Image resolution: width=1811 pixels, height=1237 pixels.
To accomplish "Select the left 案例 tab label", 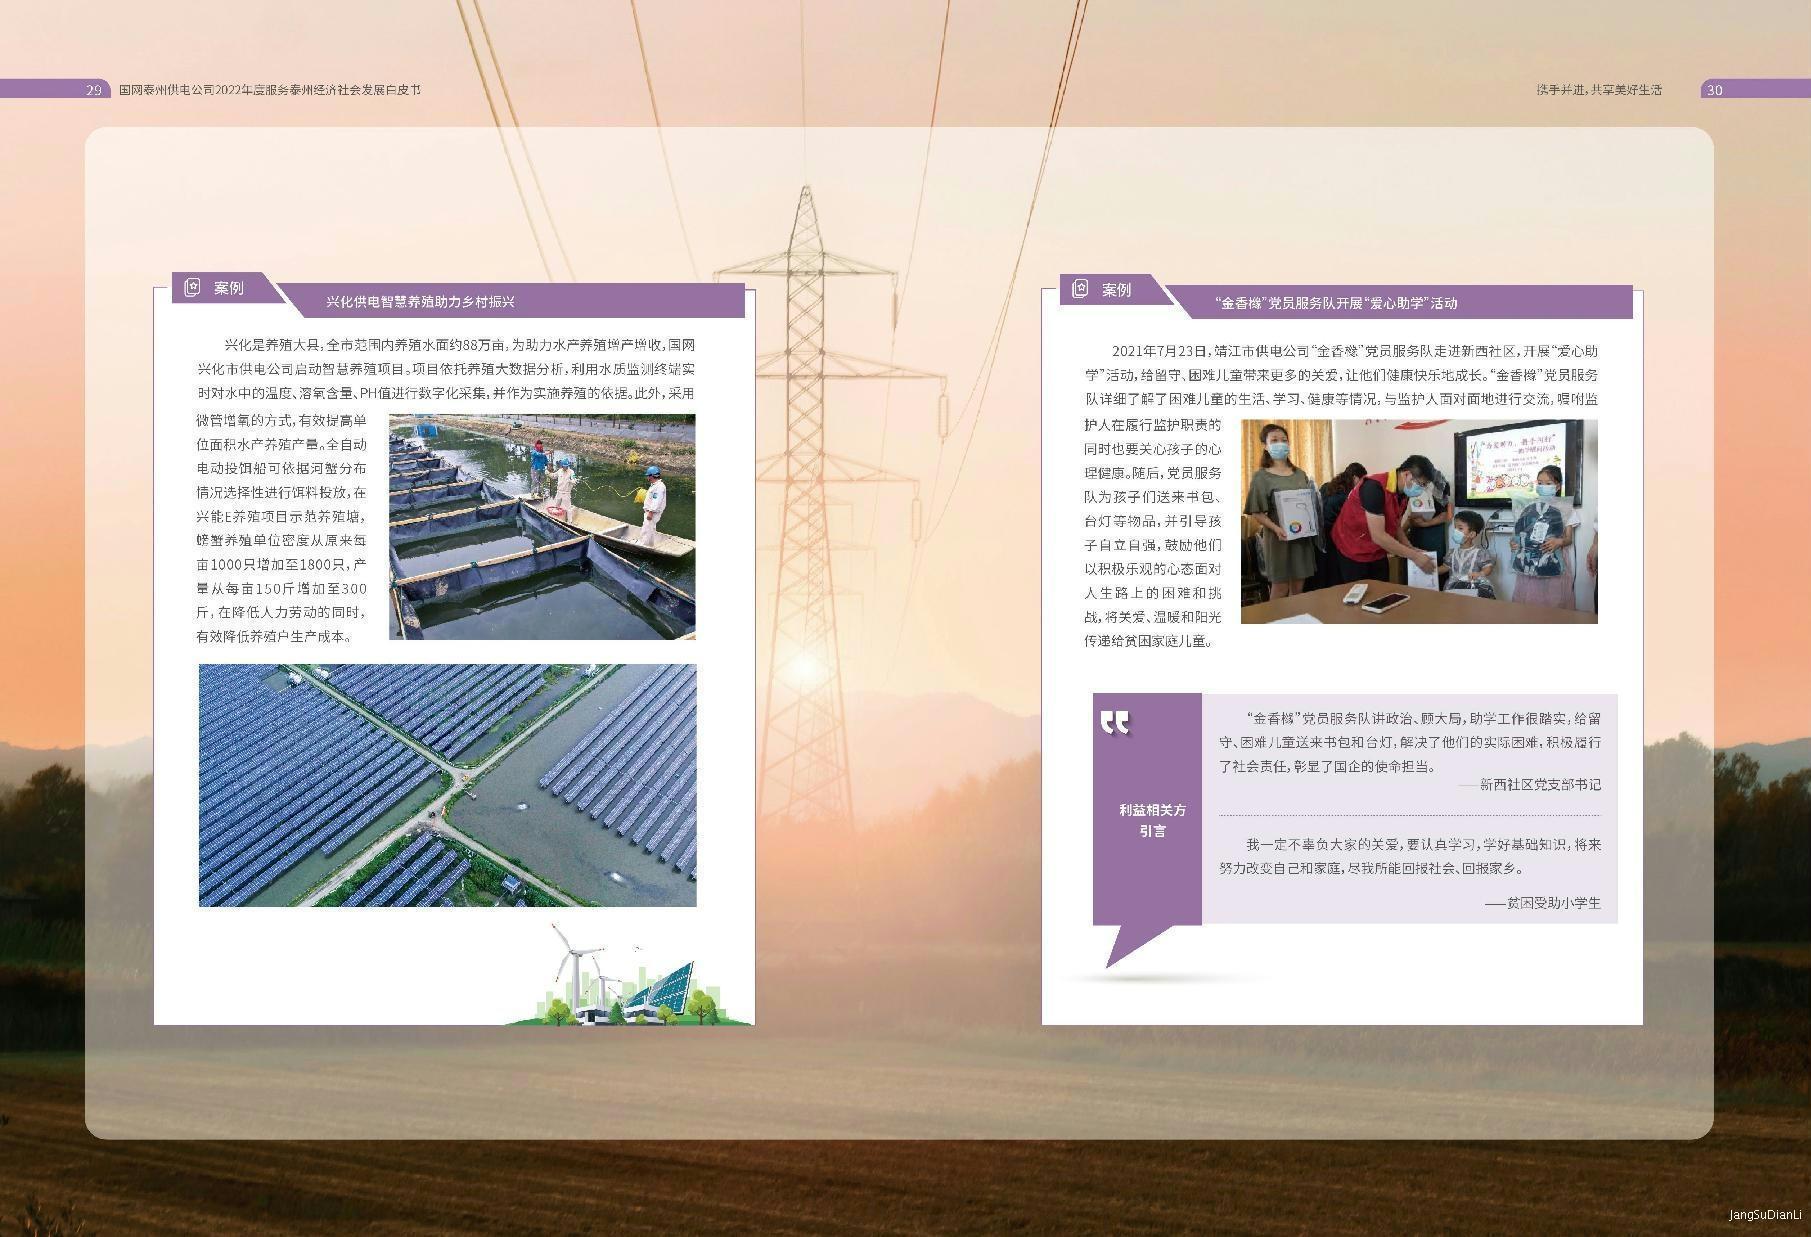I will click(228, 288).
